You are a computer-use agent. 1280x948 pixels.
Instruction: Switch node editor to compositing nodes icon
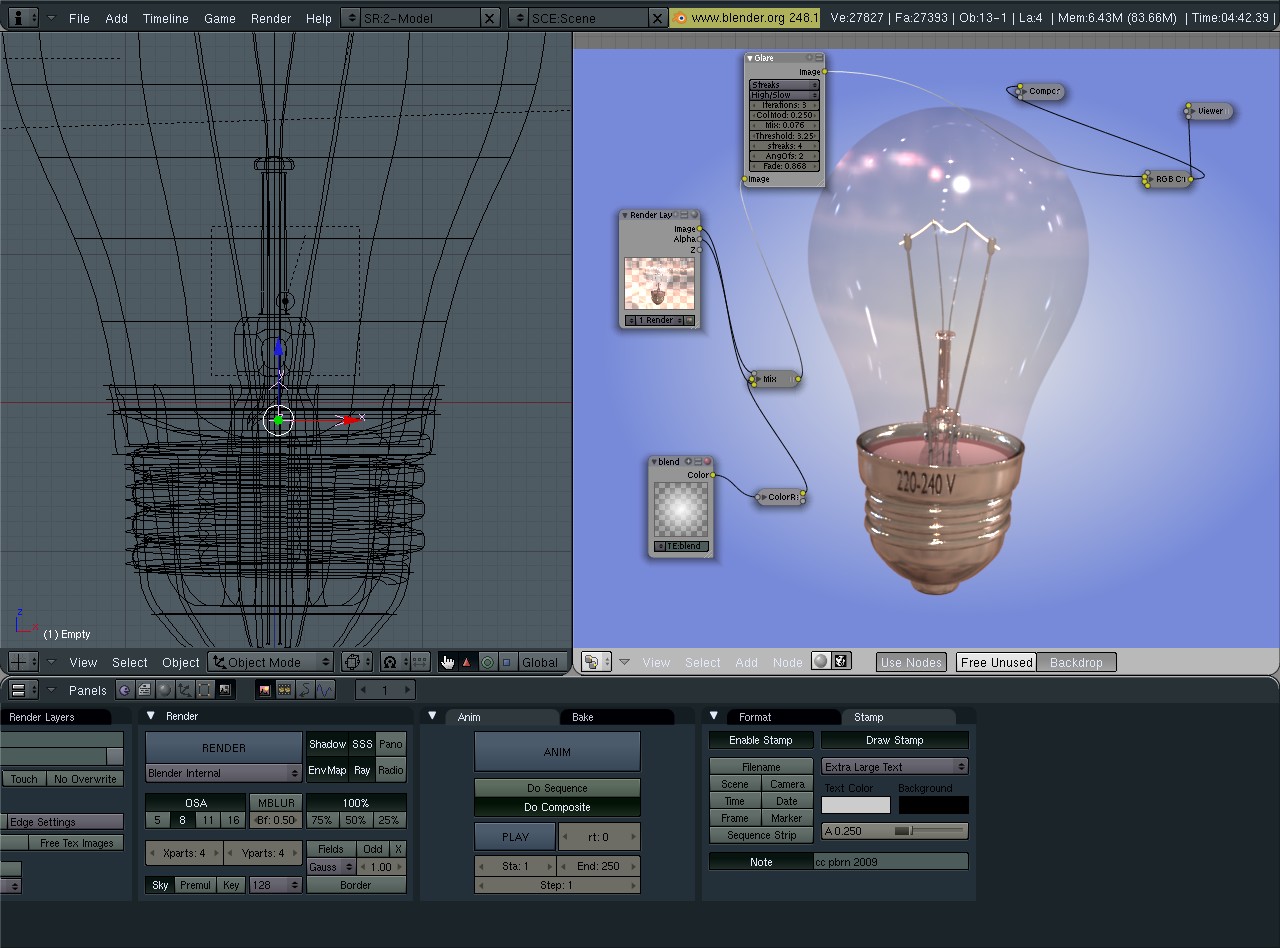[x=842, y=661]
